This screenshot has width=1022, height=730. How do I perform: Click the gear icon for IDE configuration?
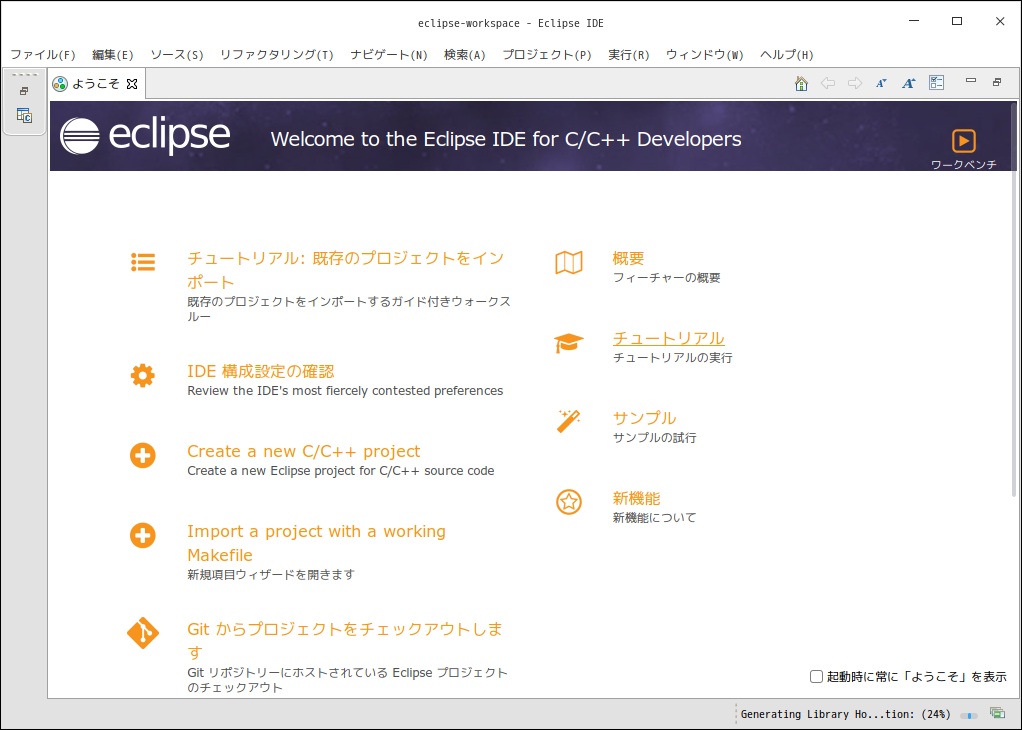coord(143,376)
